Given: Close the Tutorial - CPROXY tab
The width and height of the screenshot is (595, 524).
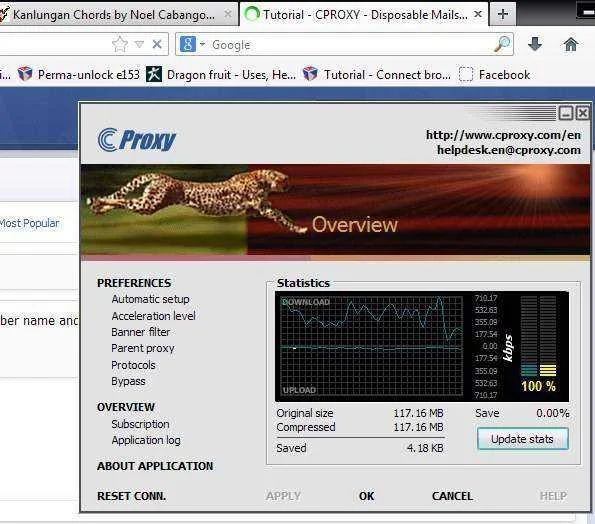Looking at the screenshot, I should (x=478, y=14).
